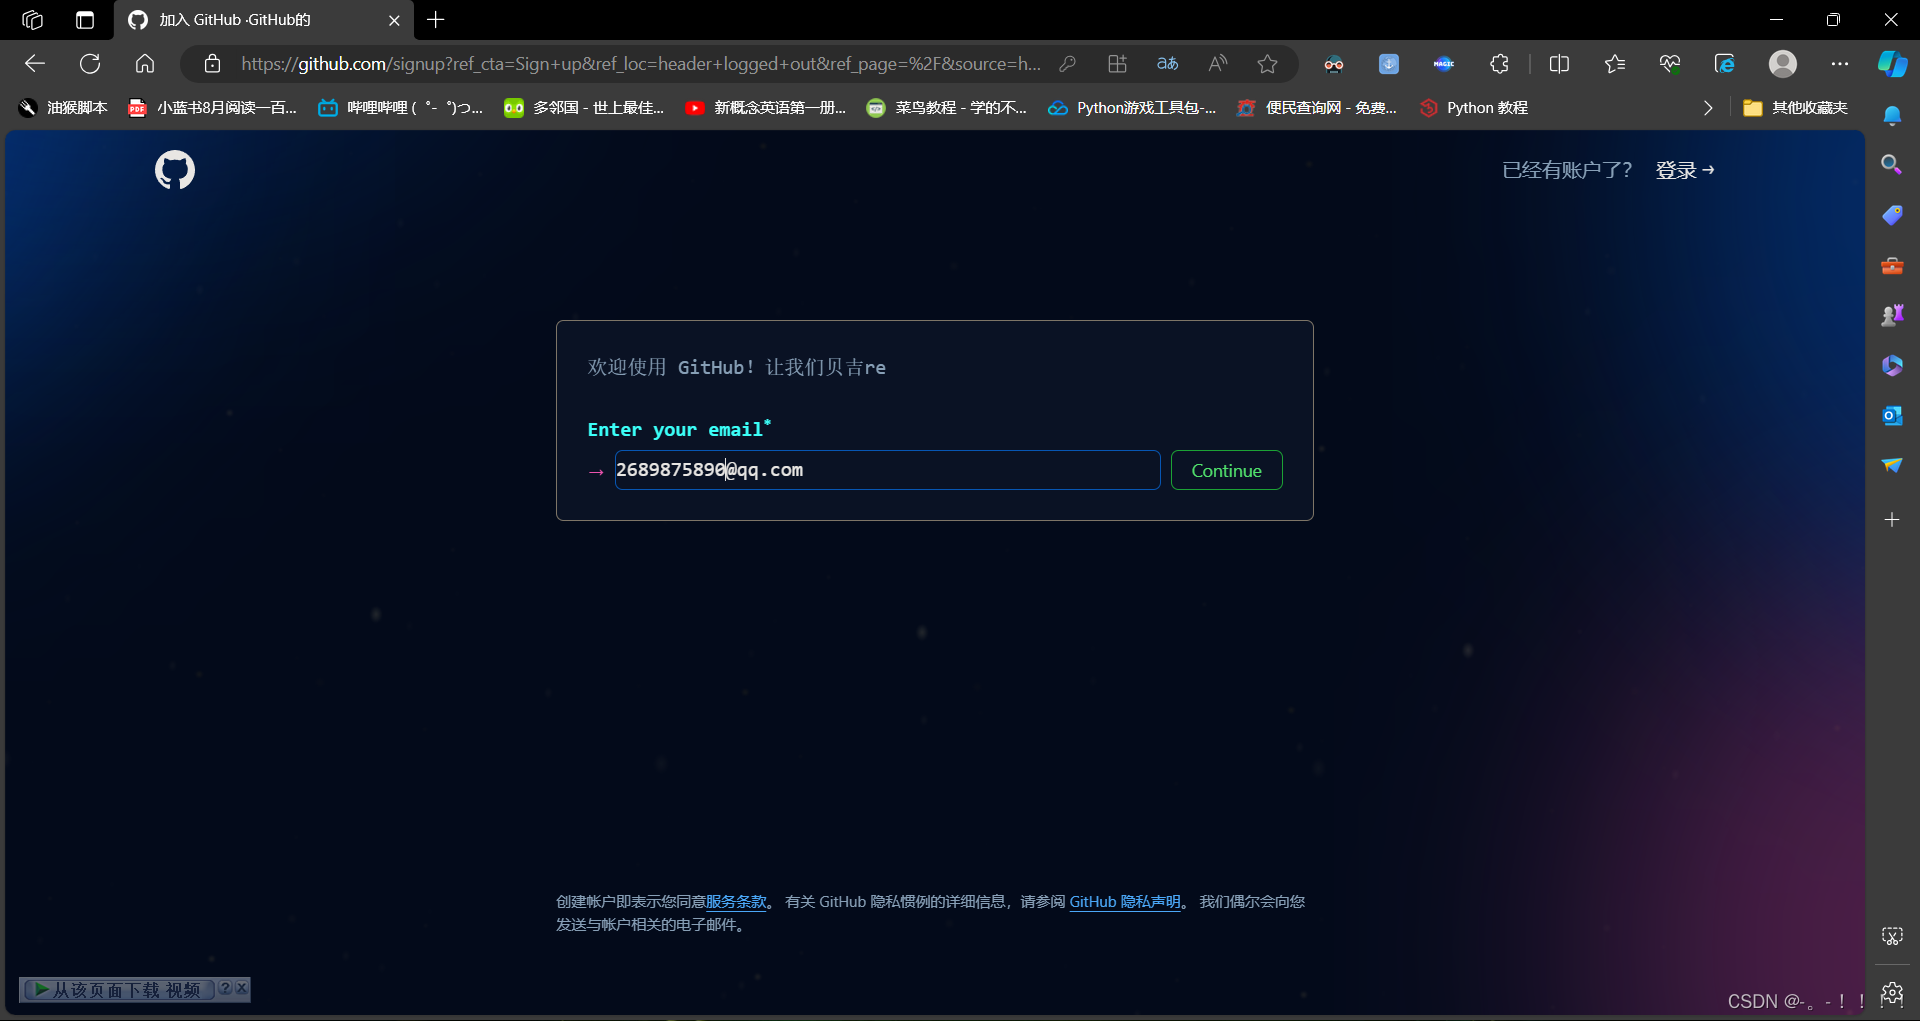Screen dimensions: 1920x1021
Task: Click the 登录 sign-in link
Action: tap(1685, 170)
